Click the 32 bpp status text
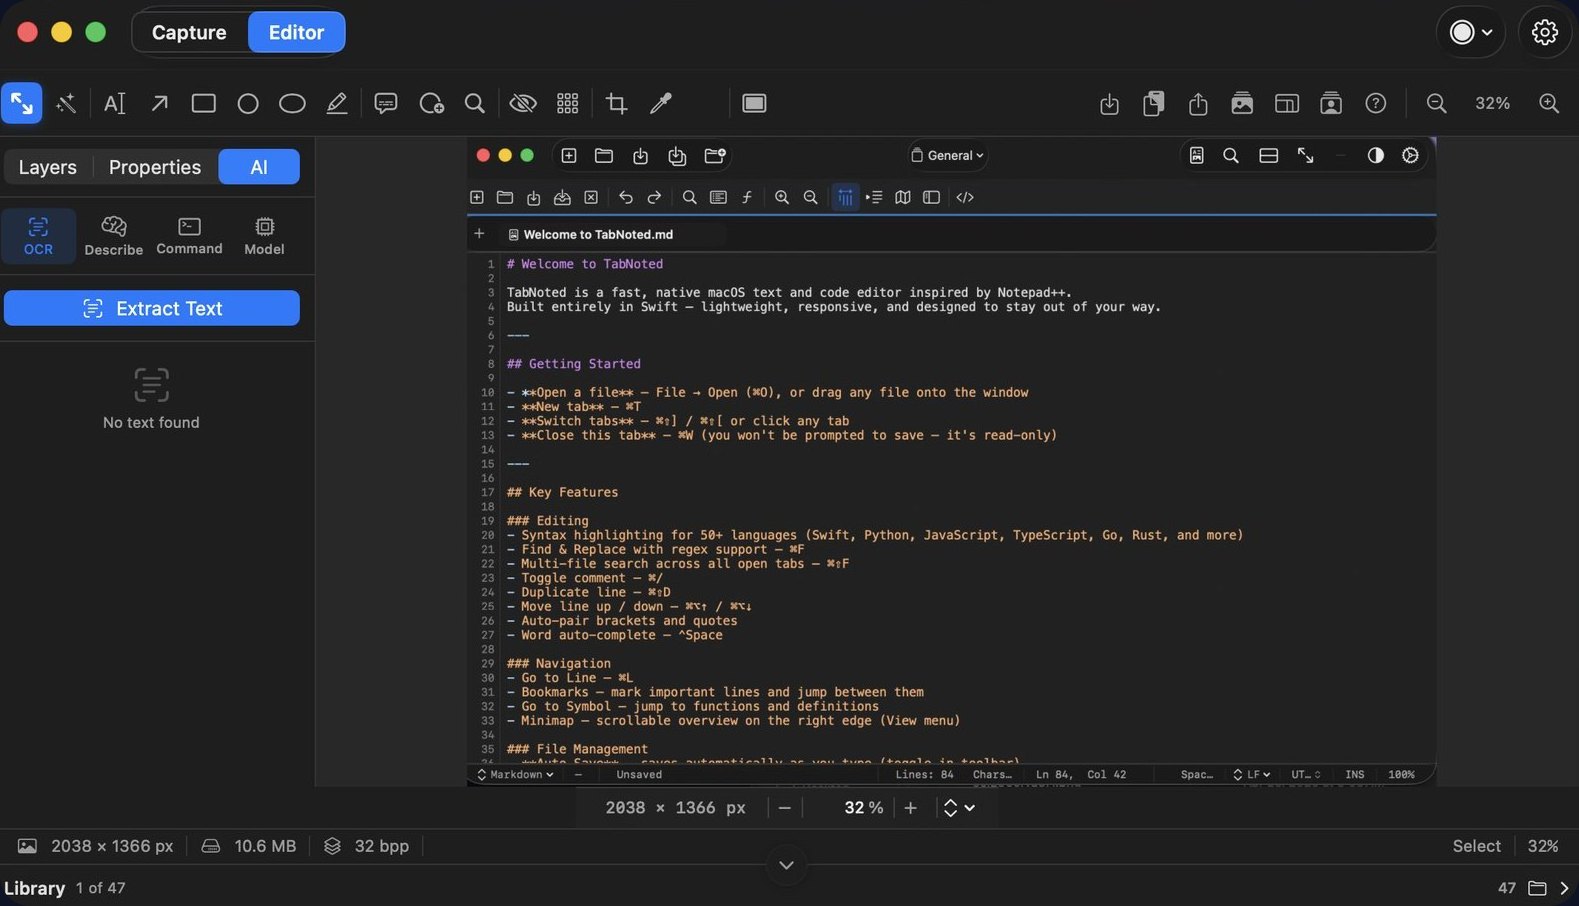Viewport: 1579px width, 906px height. click(x=381, y=846)
